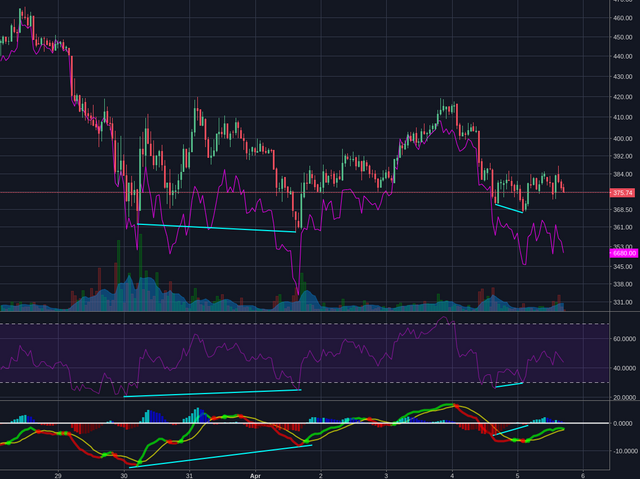The image size is (640, 479).
Task: Click the 20.0000 RSI scale label
Action: [x=624, y=397]
